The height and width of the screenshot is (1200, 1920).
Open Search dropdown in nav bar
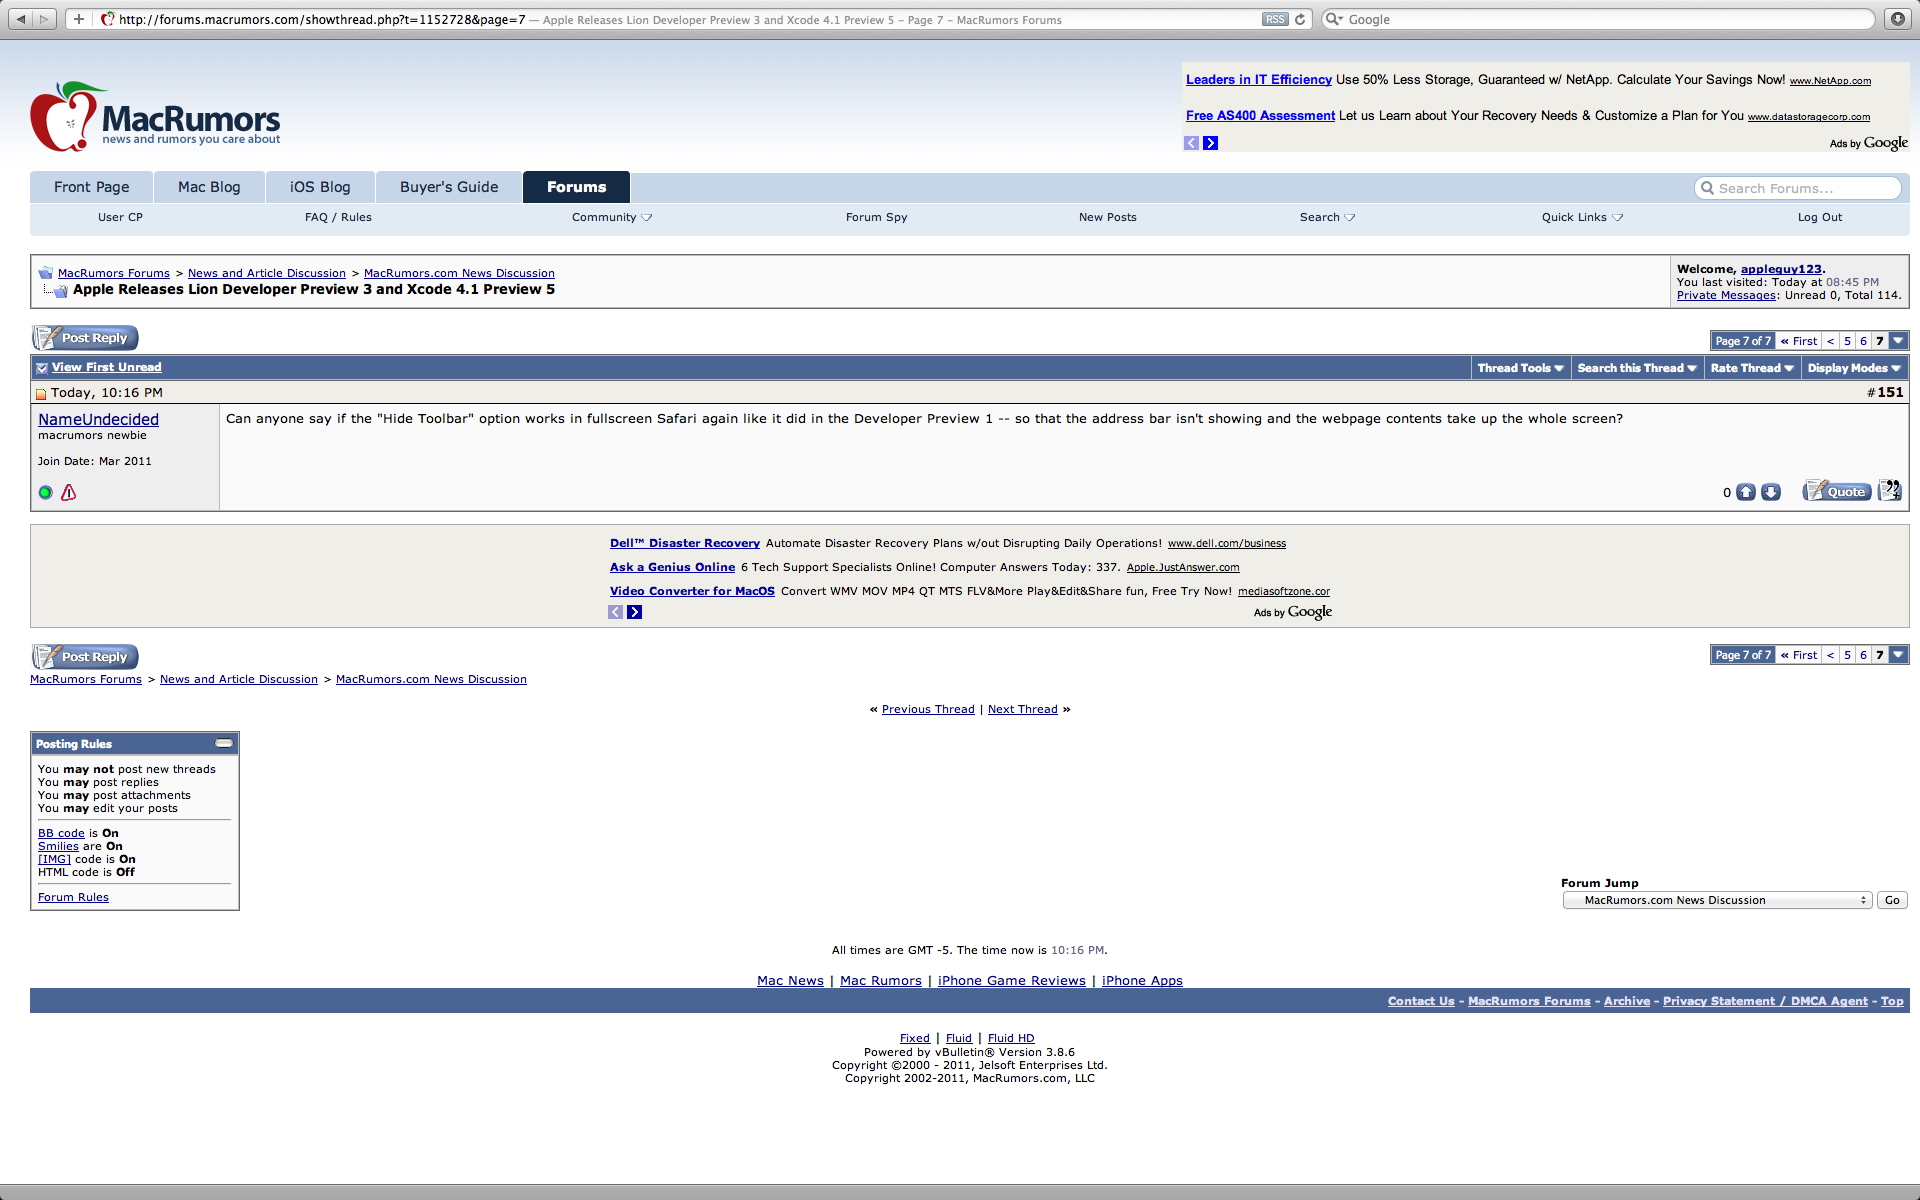(1327, 217)
